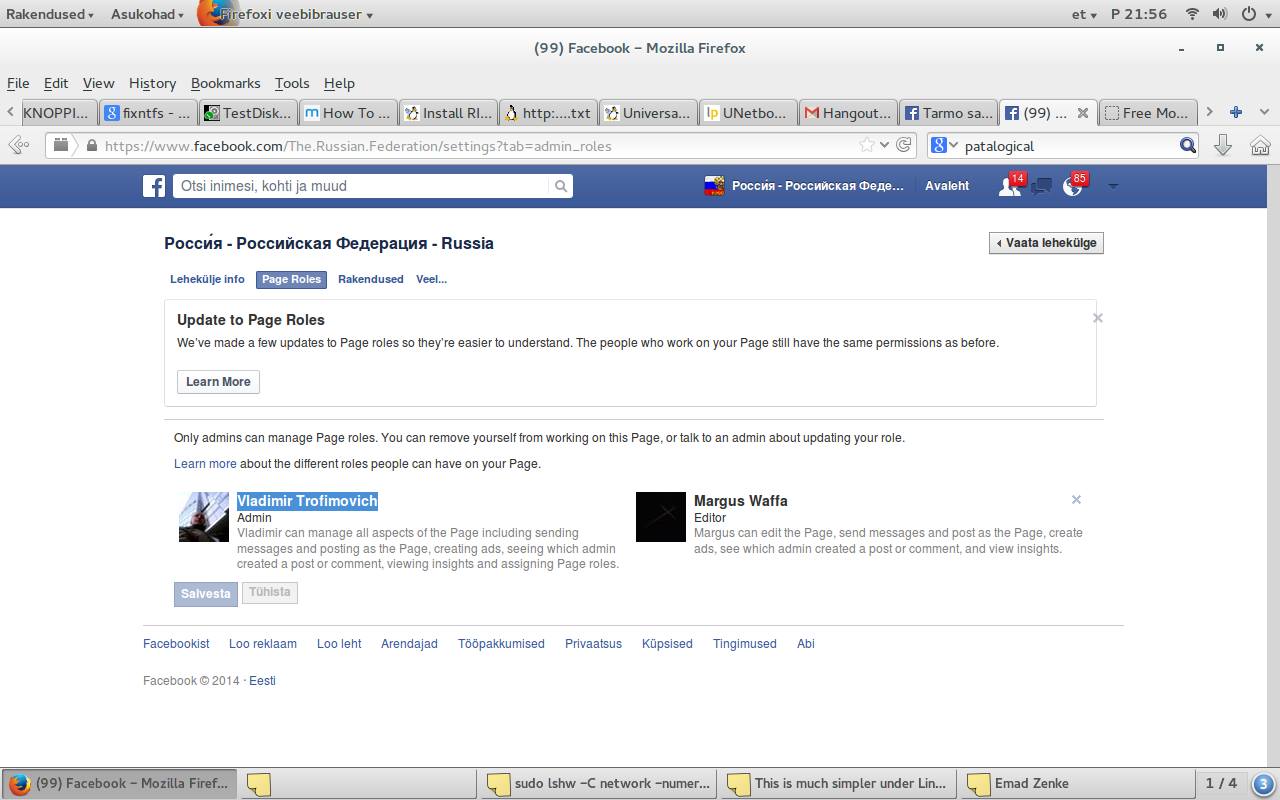Open the Bookmarks menu

pos(225,83)
